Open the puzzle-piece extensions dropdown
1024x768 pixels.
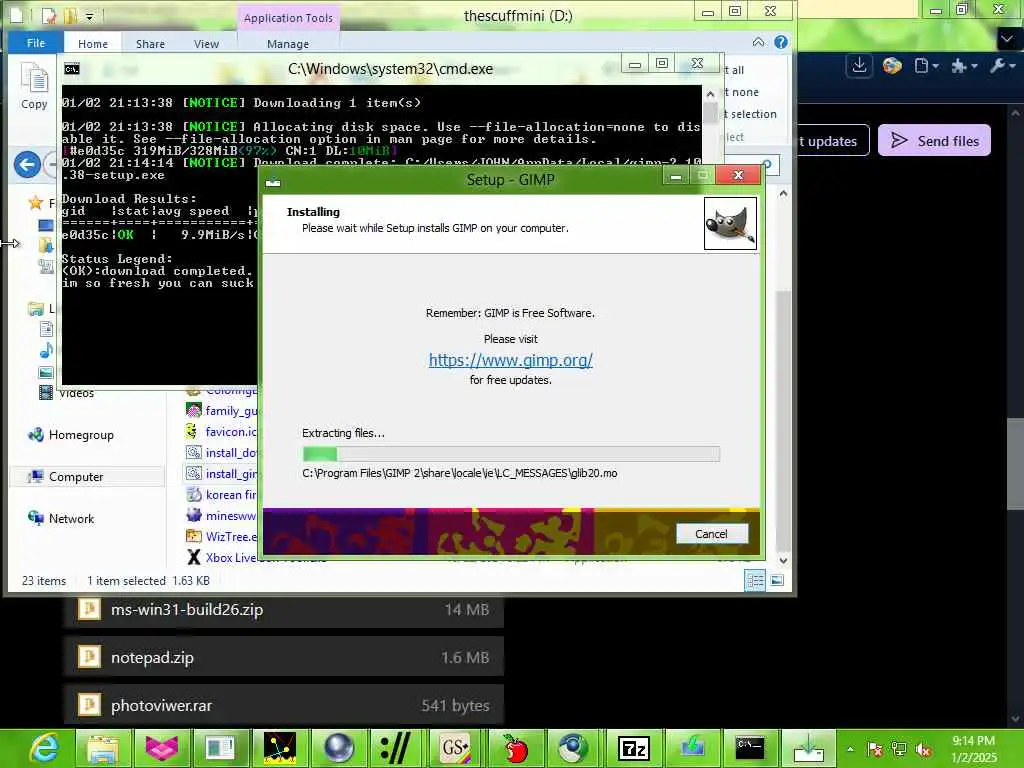click(x=964, y=65)
